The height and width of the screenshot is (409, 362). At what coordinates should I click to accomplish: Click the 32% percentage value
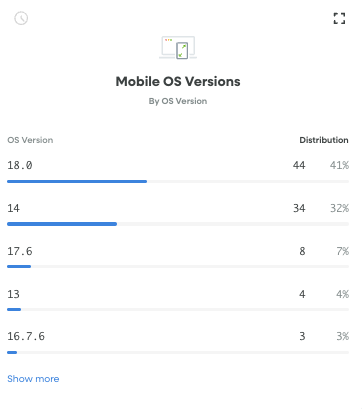pyautogui.click(x=339, y=208)
